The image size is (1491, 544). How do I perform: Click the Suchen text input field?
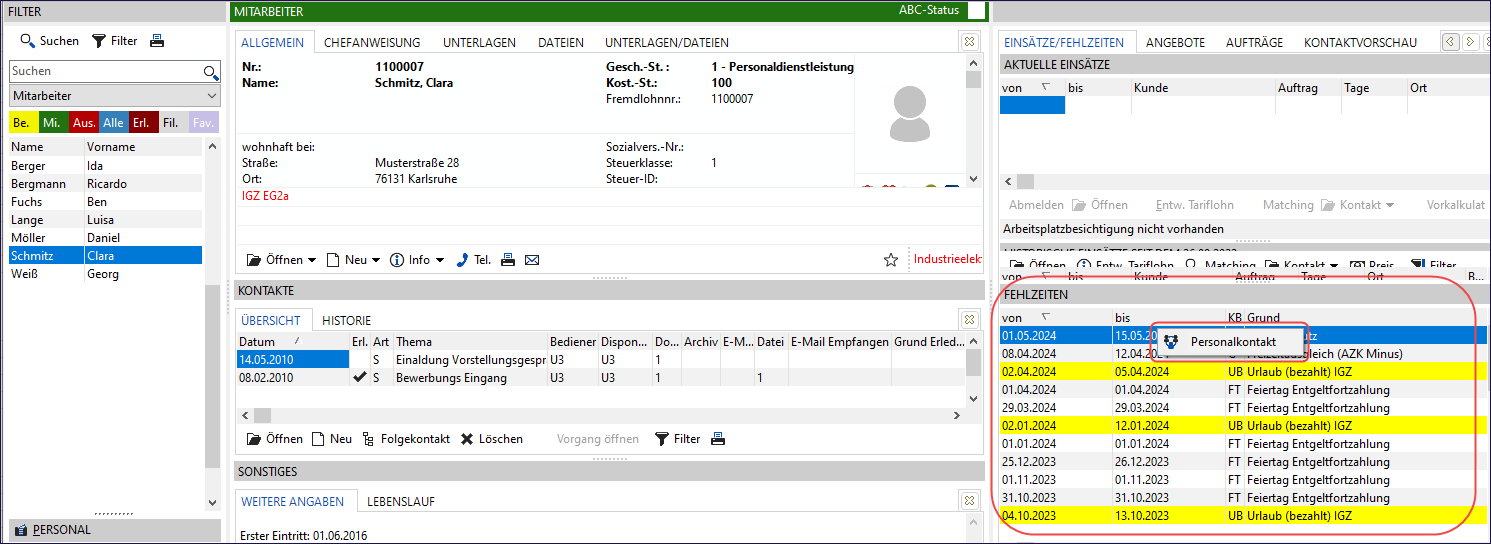[105, 72]
